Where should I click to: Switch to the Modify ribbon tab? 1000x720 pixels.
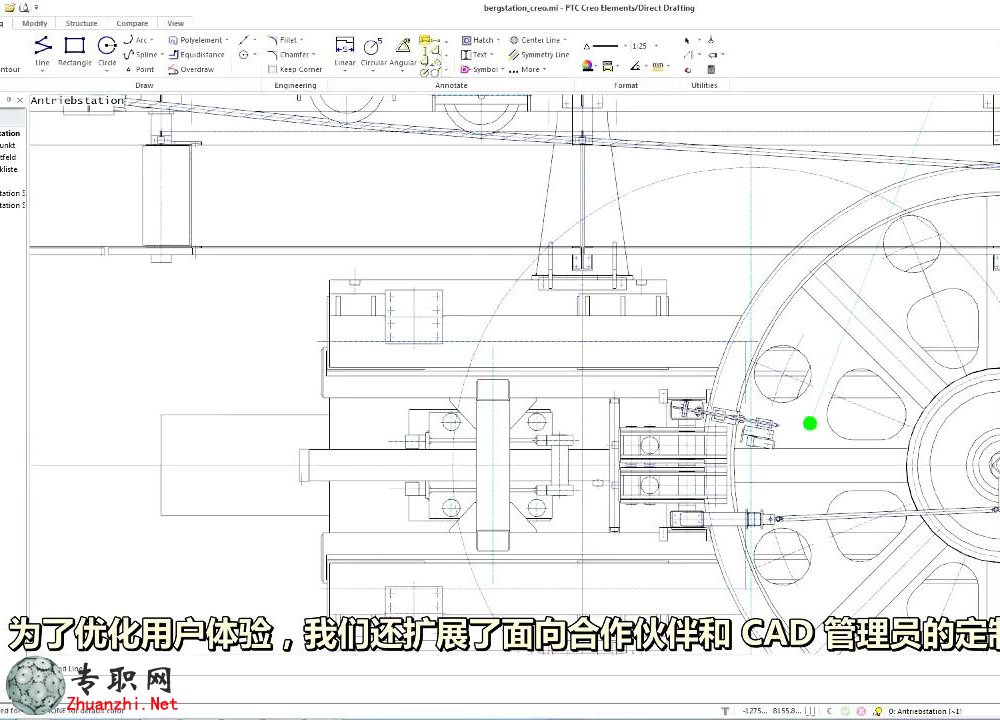point(34,23)
